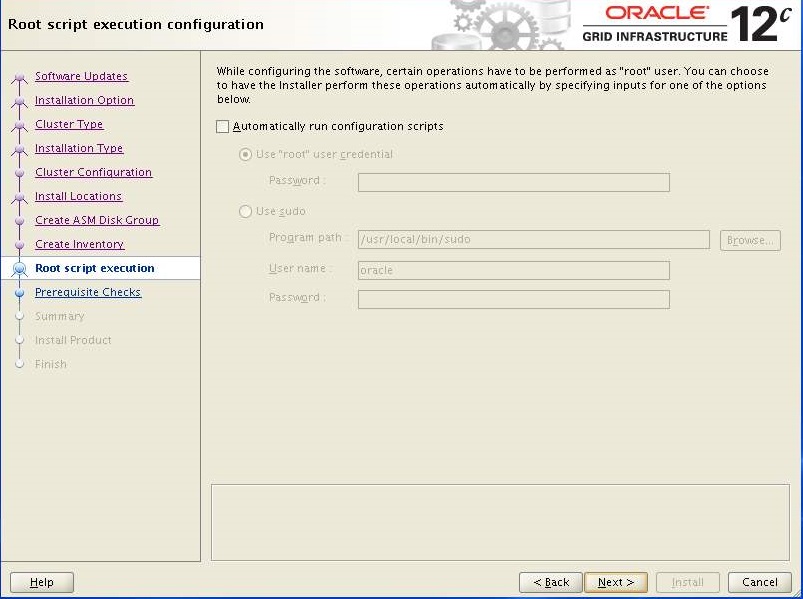Click the Summary step node icon
Image resolution: width=803 pixels, height=599 pixels.
point(19,316)
